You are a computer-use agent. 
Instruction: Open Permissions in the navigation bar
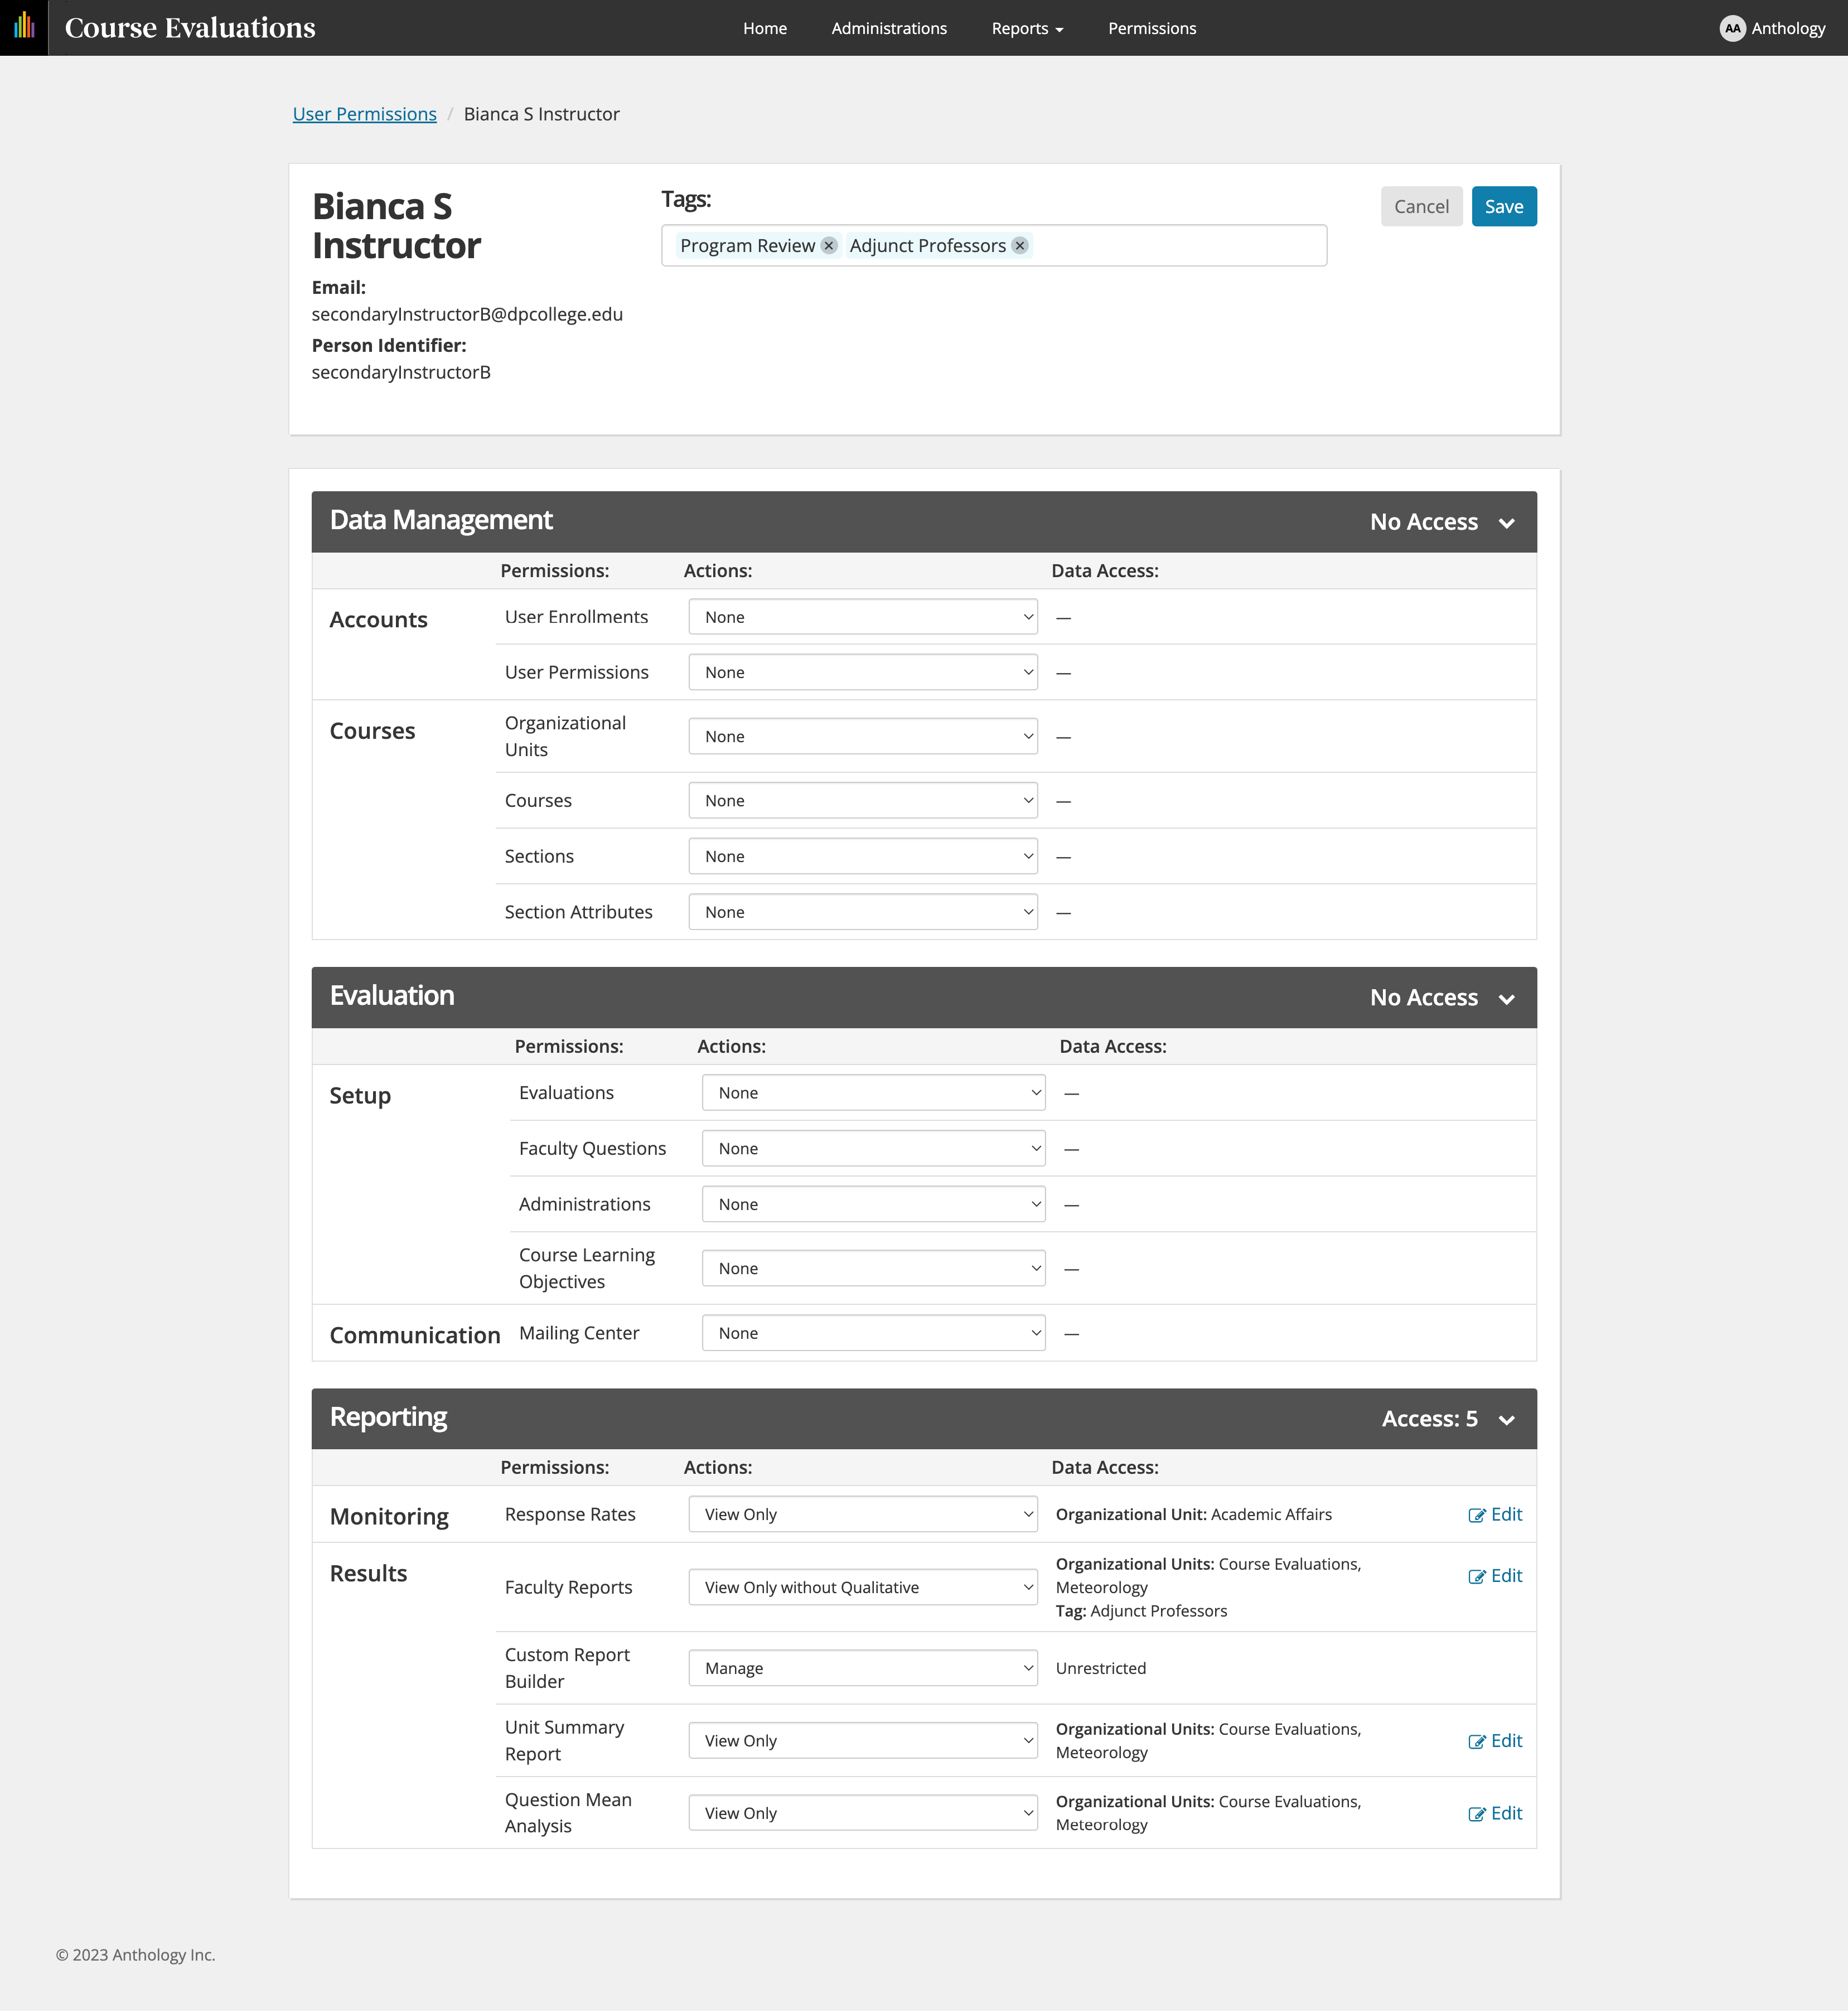coord(1152,28)
